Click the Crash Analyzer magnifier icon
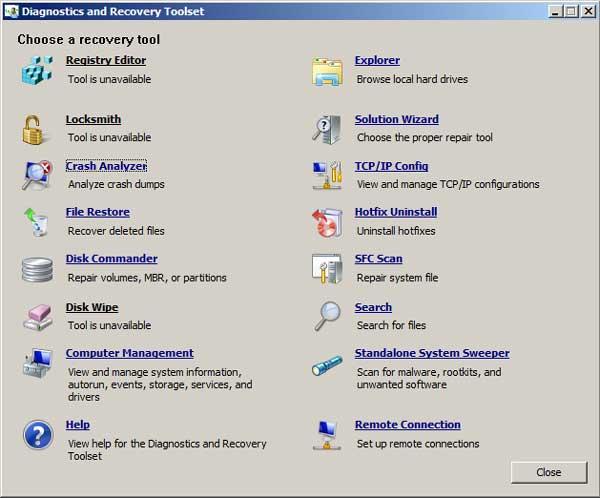The image size is (600, 498). [37, 175]
